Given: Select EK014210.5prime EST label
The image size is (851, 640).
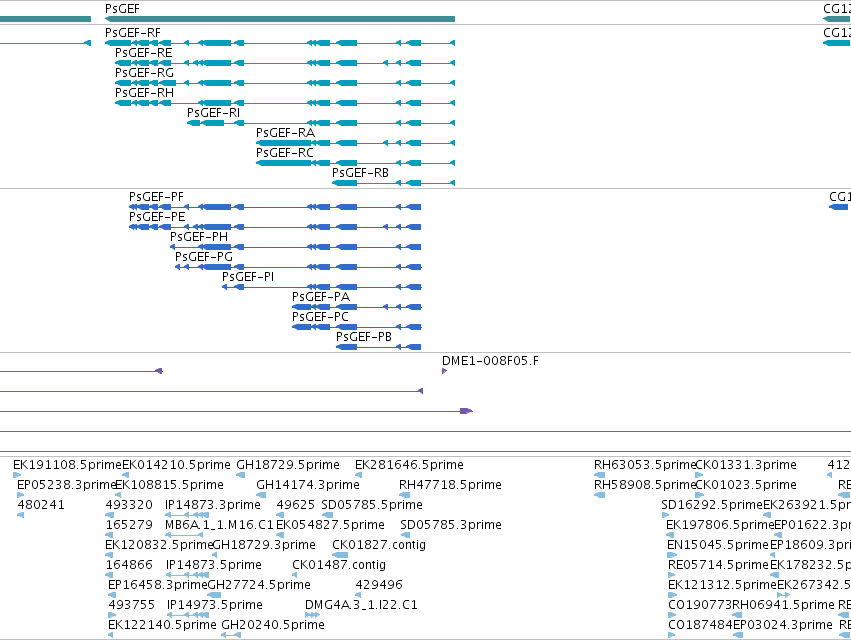Looking at the screenshot, I should pyautogui.click(x=176, y=465).
